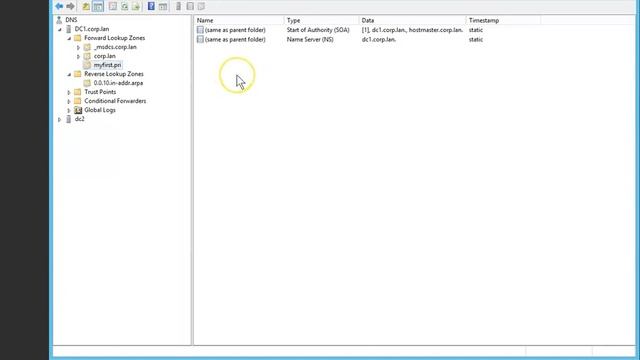
Task: Click '(same as parent folder)' in NS row
Action: click(235, 39)
